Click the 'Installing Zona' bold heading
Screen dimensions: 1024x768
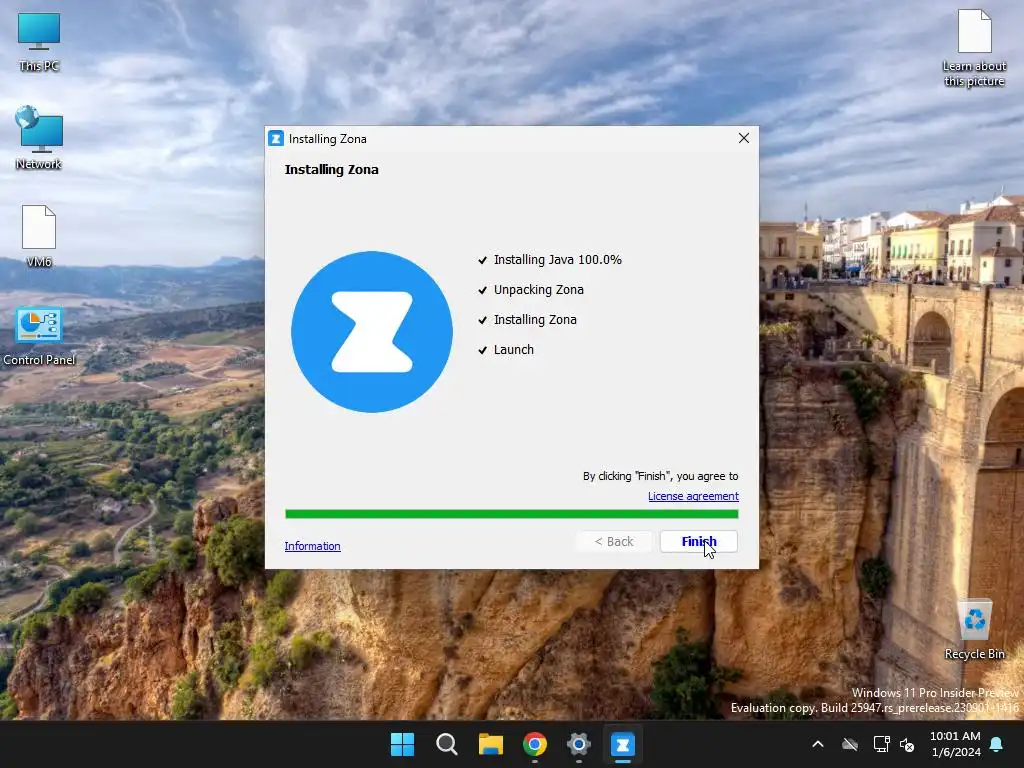(332, 170)
